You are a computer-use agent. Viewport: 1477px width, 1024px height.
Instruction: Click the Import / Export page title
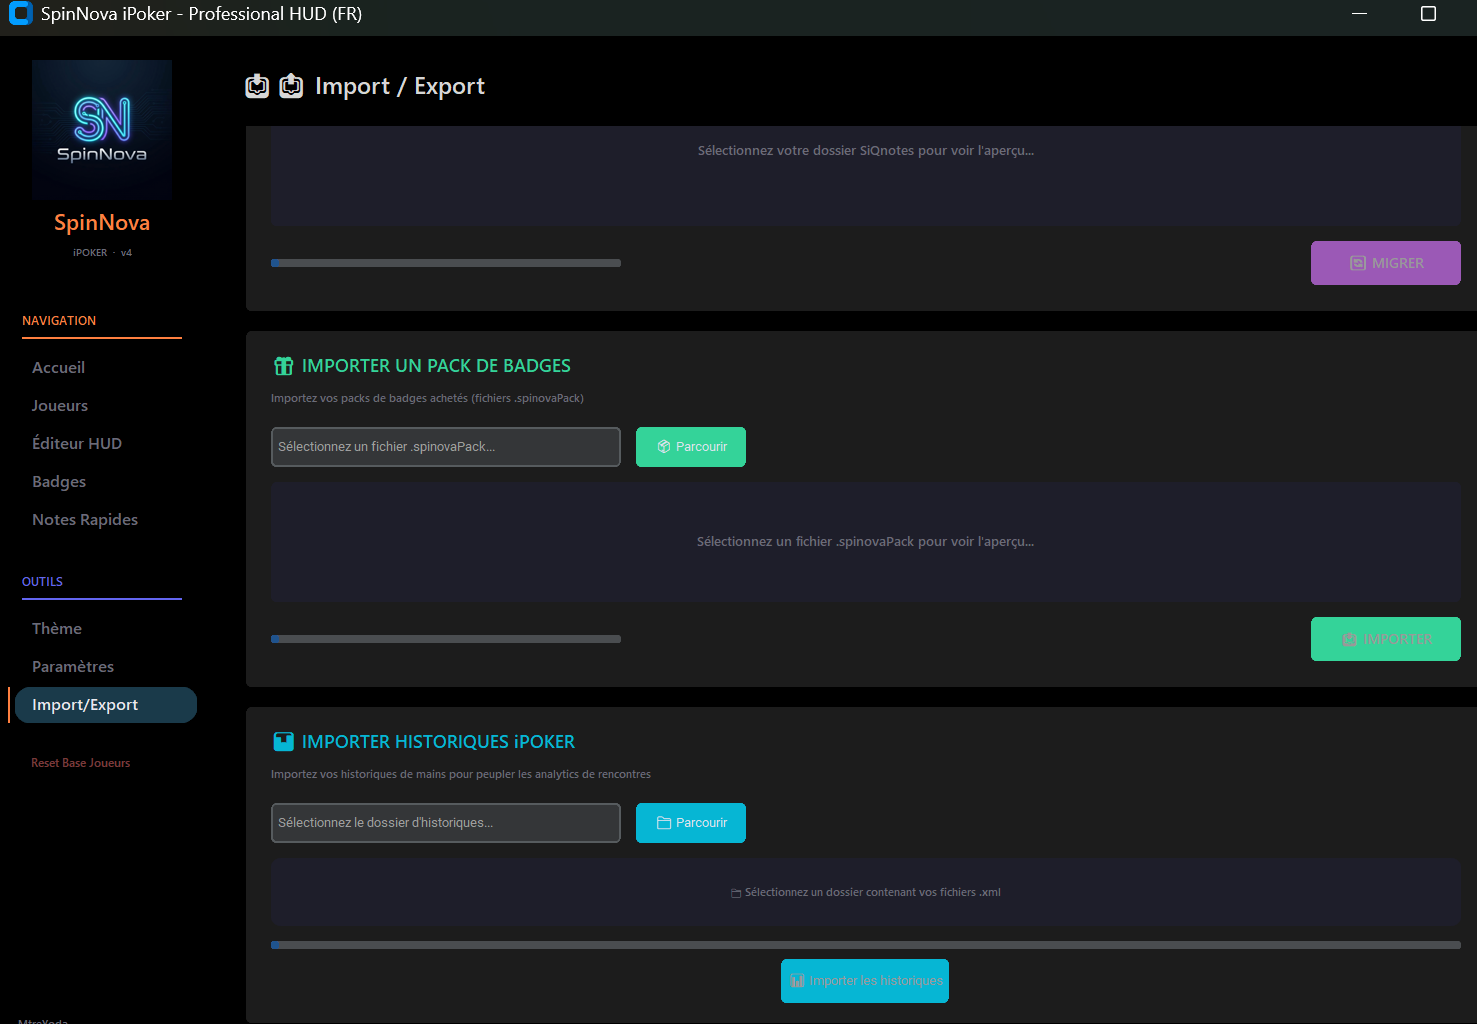[x=400, y=86]
